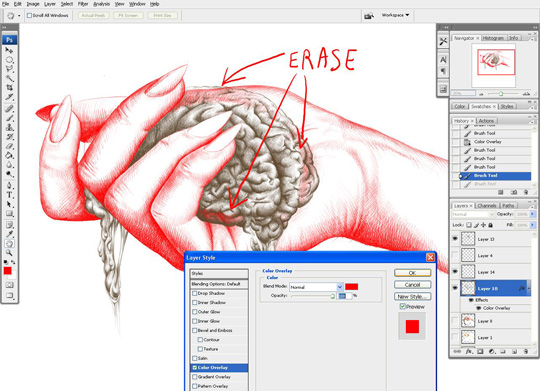The image size is (540, 391).
Task: Toggle Scroll All Windows checkbox
Action: click(x=29, y=16)
